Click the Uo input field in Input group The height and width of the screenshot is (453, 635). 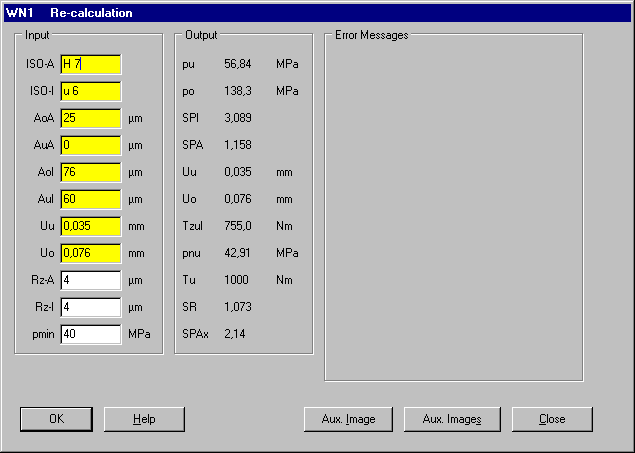90,253
